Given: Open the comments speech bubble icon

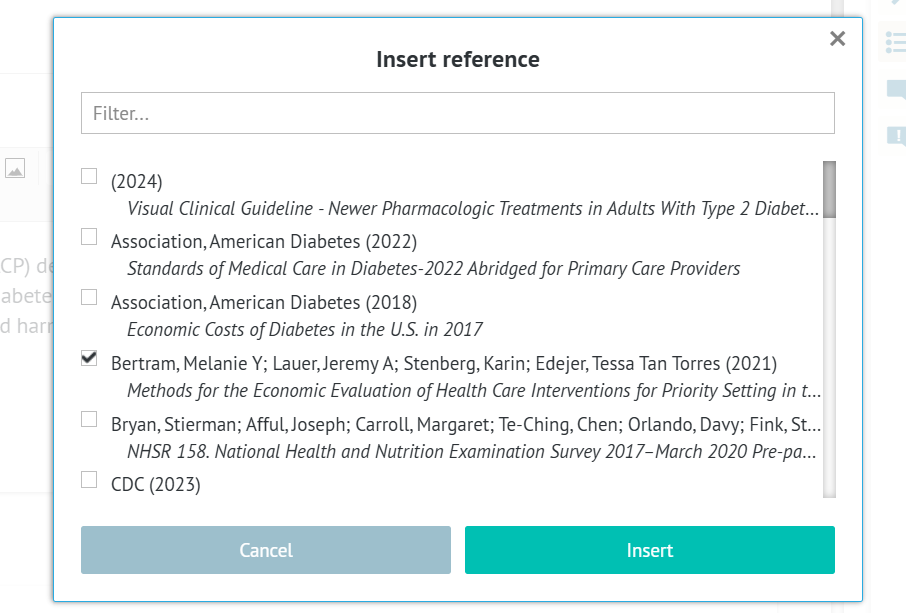Looking at the screenshot, I should click(895, 91).
